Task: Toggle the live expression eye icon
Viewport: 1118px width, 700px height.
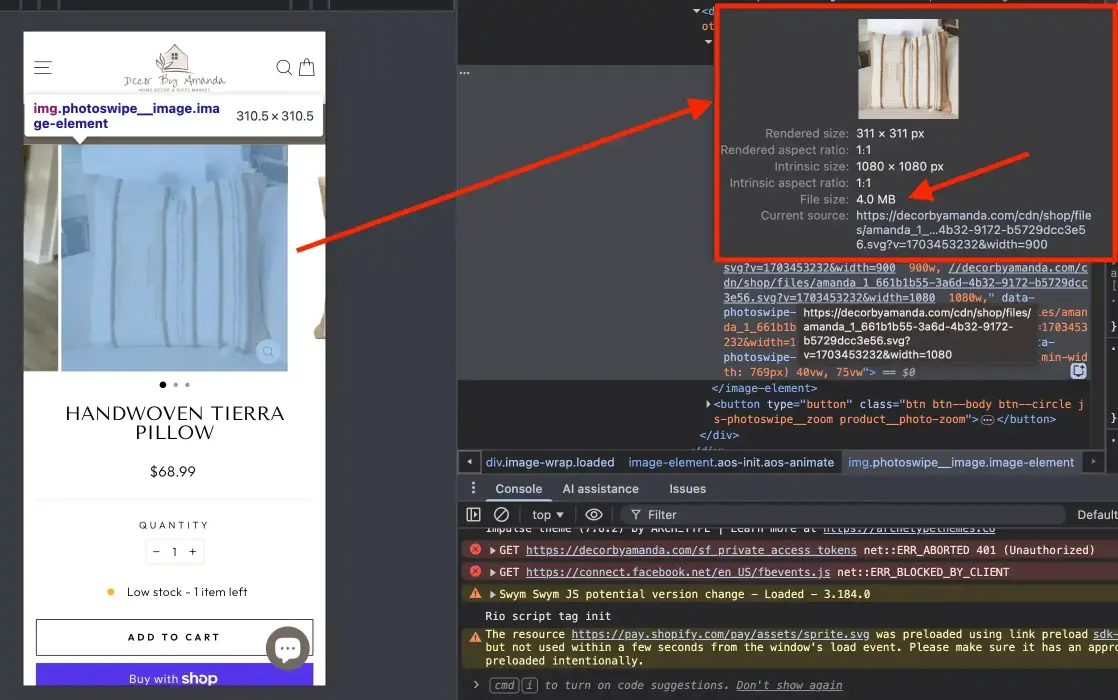Action: tap(594, 515)
